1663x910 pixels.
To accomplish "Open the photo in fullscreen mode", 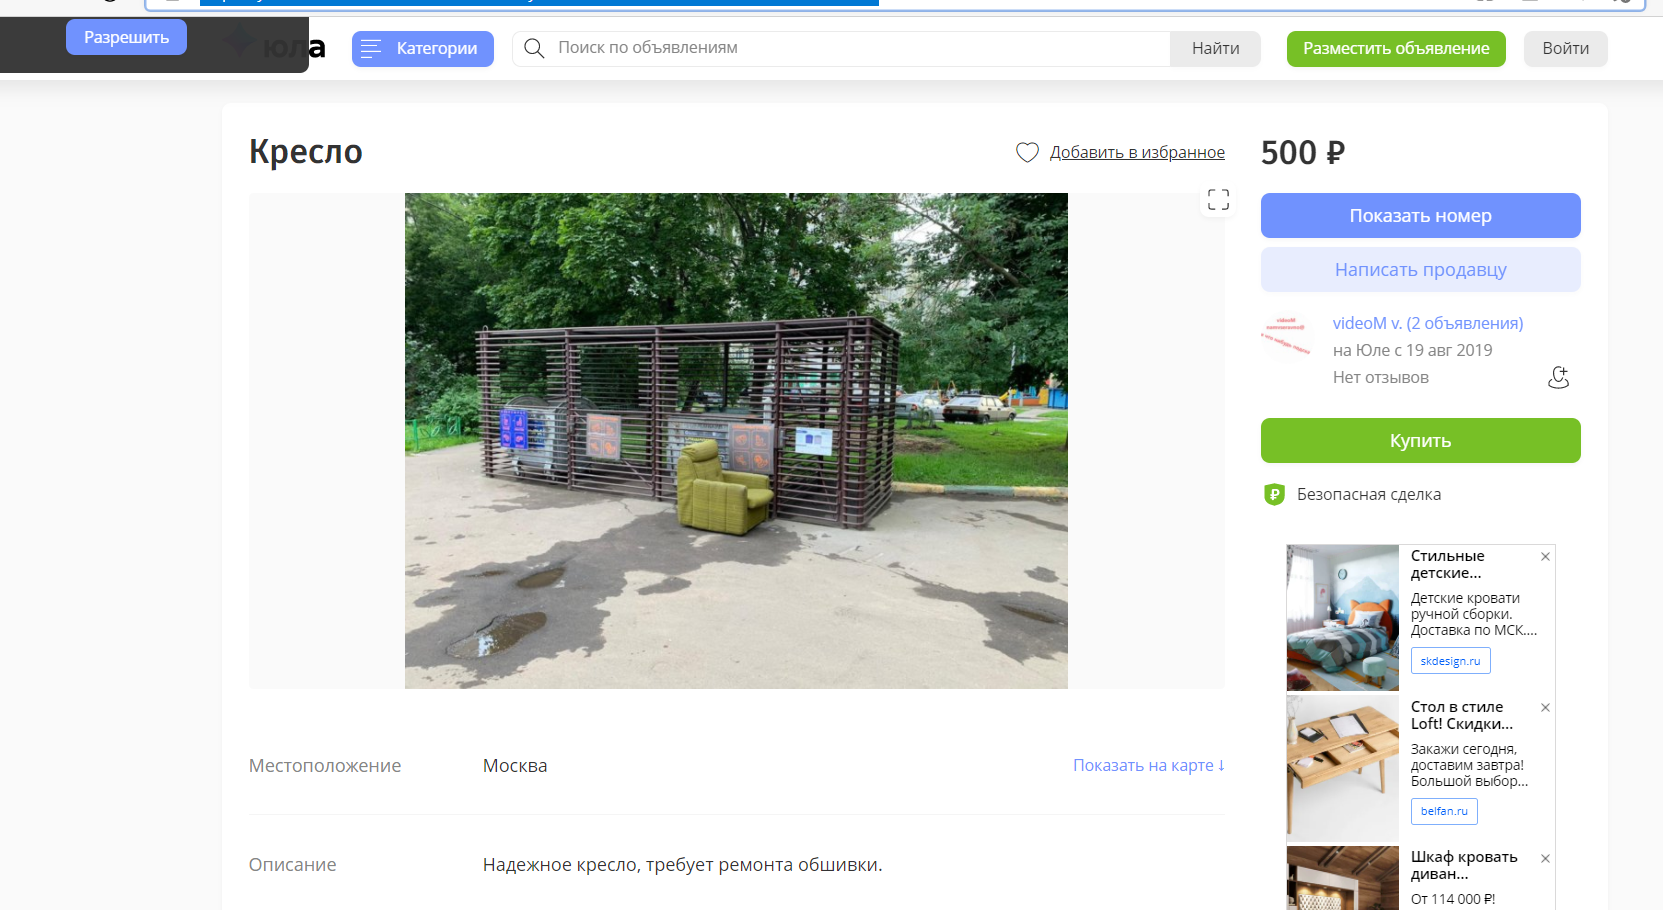I will [x=1218, y=199].
